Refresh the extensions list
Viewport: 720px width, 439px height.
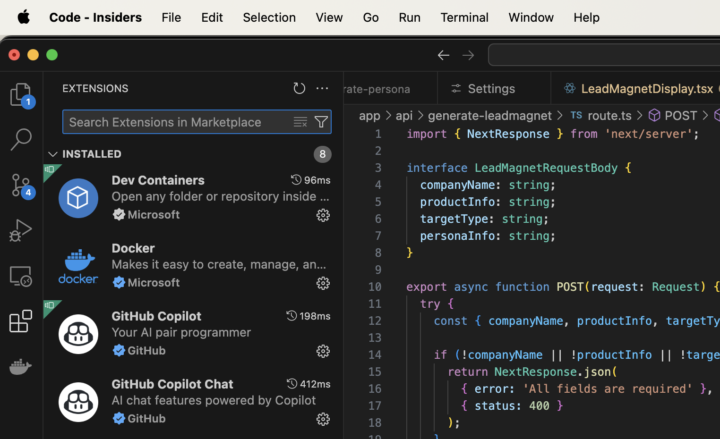pos(299,88)
